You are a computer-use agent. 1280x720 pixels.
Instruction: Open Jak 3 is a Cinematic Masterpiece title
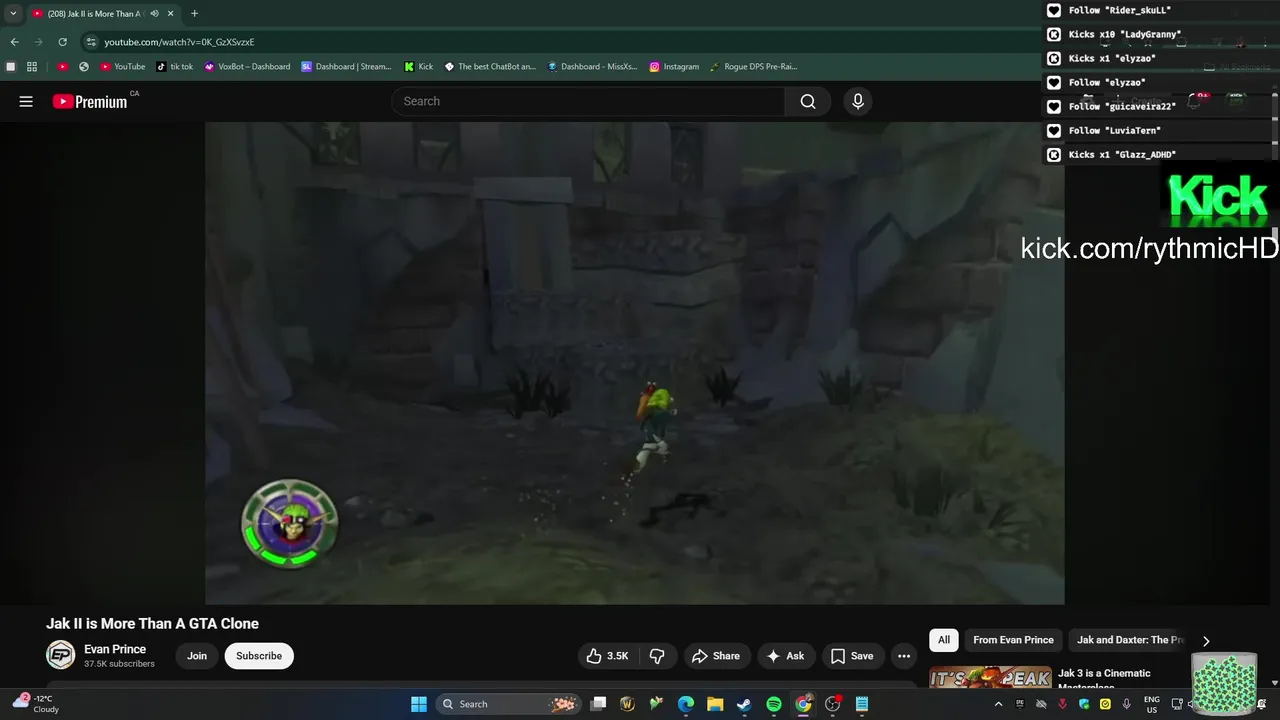tap(1104, 678)
